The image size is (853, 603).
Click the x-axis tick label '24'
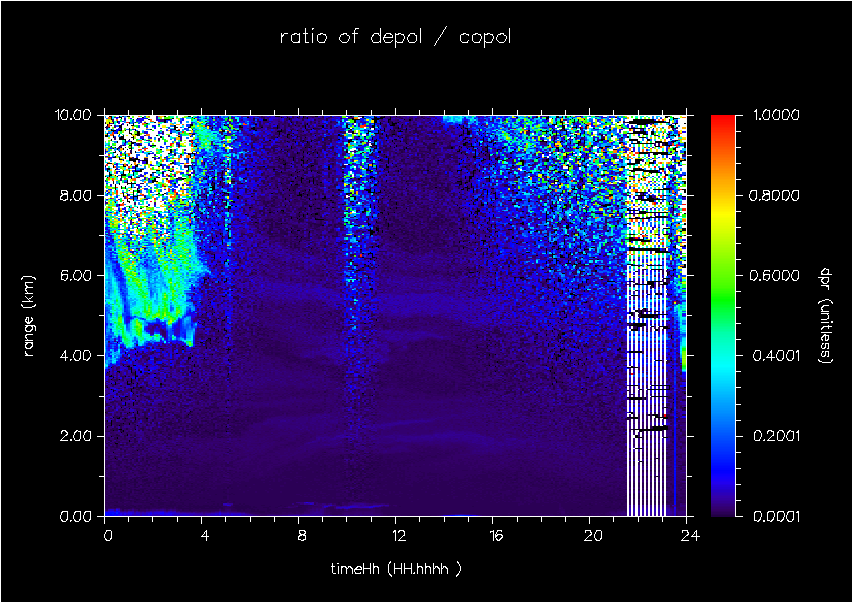690,536
